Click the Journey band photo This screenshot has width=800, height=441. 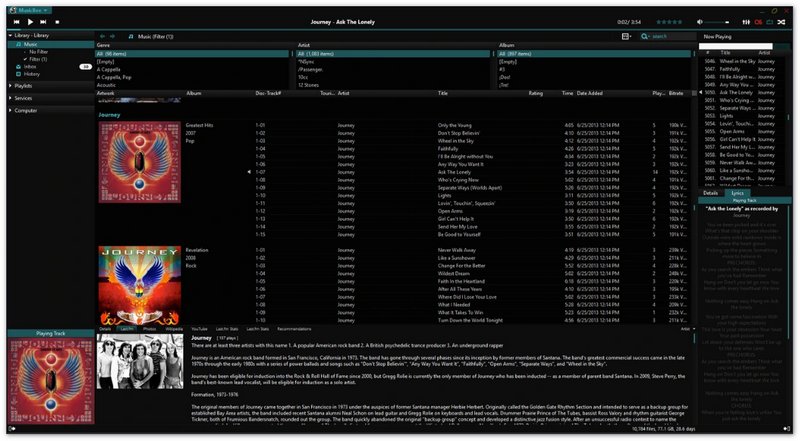140,362
